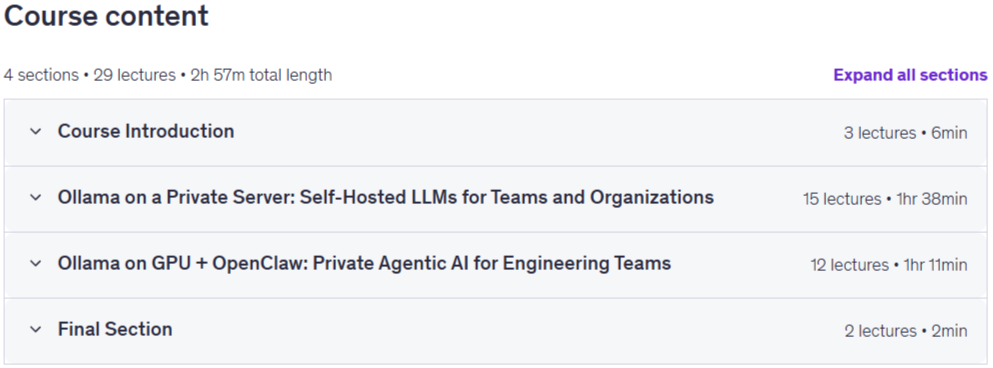Click the 4 sections summary text
Screen dimensions: 993x368
41,75
